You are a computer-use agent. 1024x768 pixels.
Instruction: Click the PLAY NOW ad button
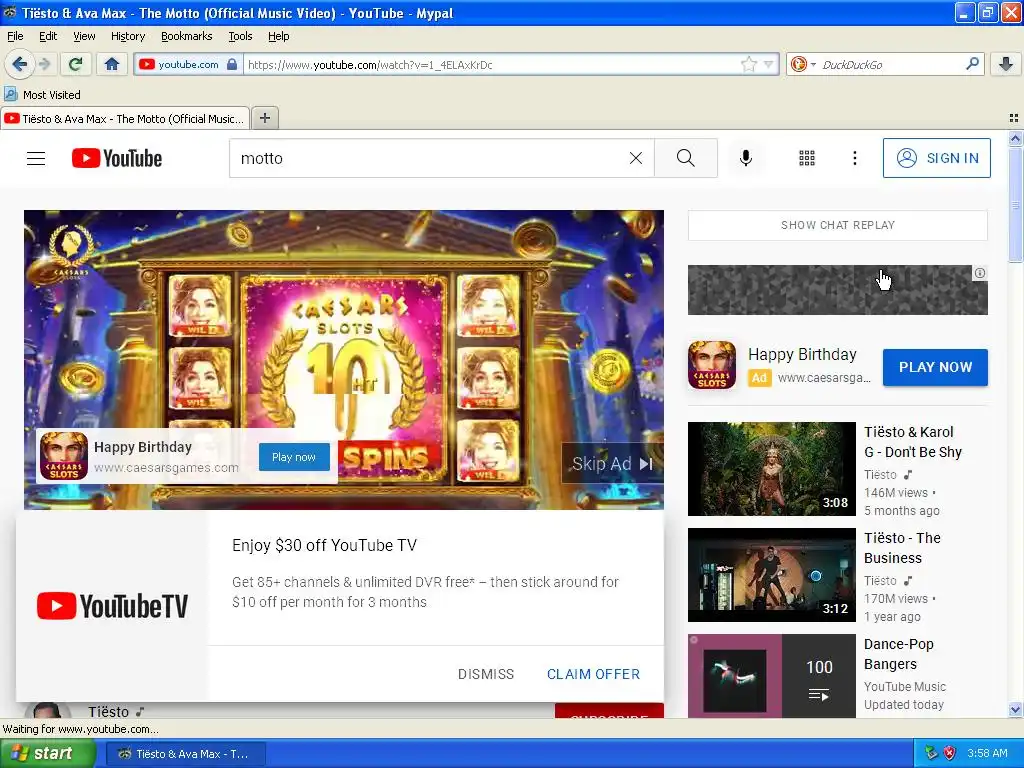(x=935, y=367)
